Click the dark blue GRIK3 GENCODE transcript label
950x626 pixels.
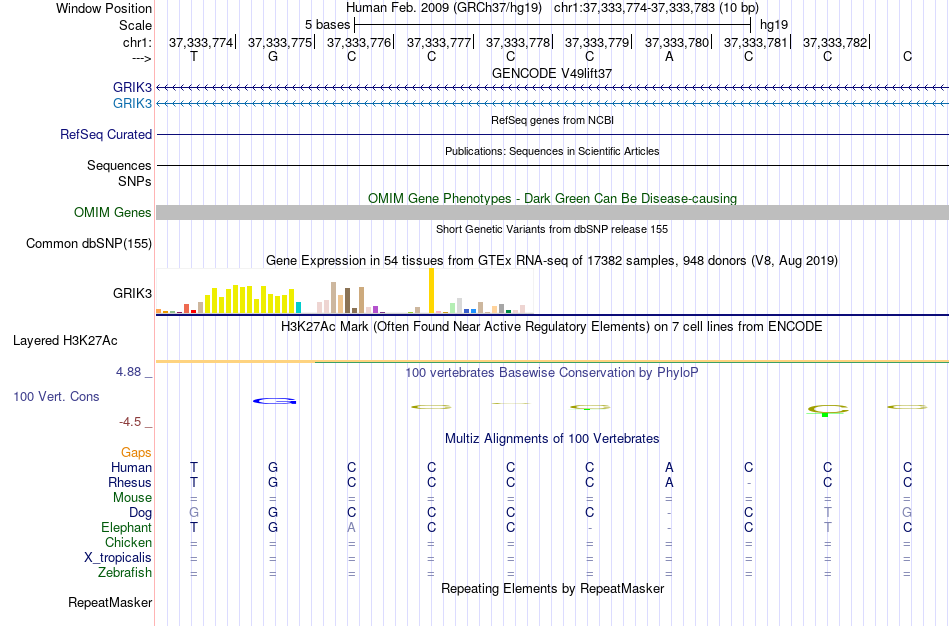click(132, 87)
